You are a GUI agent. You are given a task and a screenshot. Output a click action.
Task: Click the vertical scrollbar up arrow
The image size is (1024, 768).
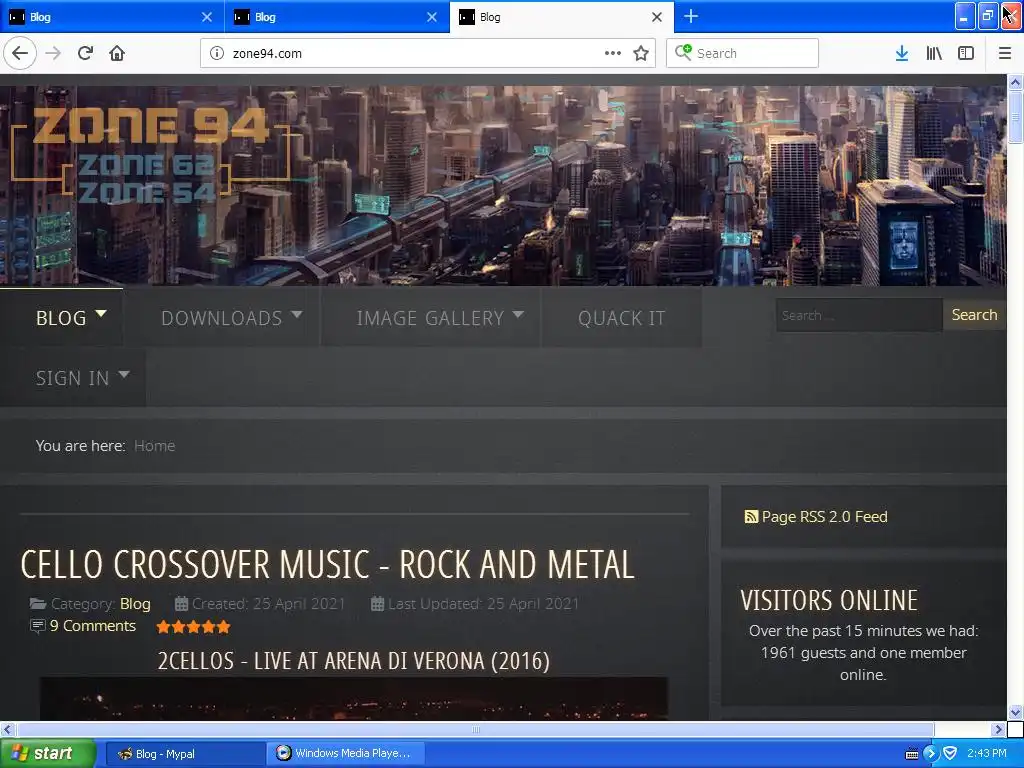(x=1015, y=82)
